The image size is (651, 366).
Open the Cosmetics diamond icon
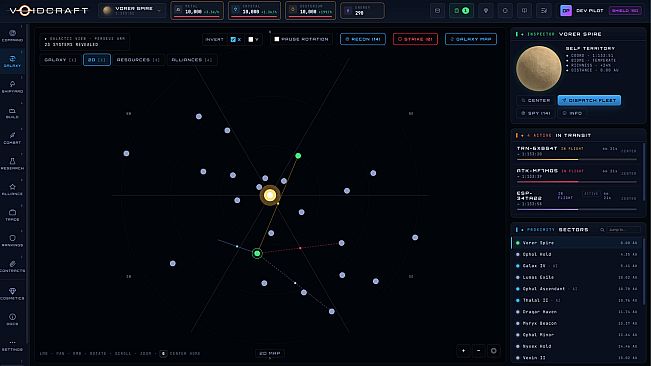[x=12, y=291]
